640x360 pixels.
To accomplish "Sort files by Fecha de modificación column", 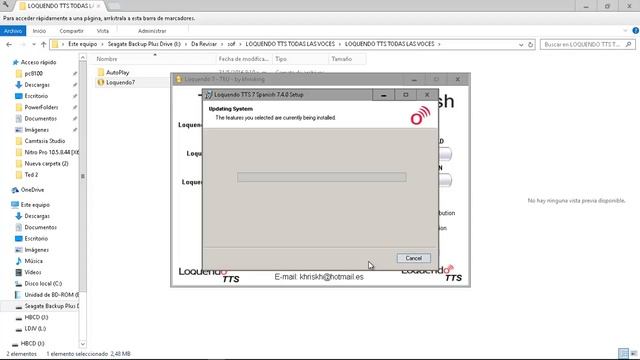I will (x=244, y=59).
